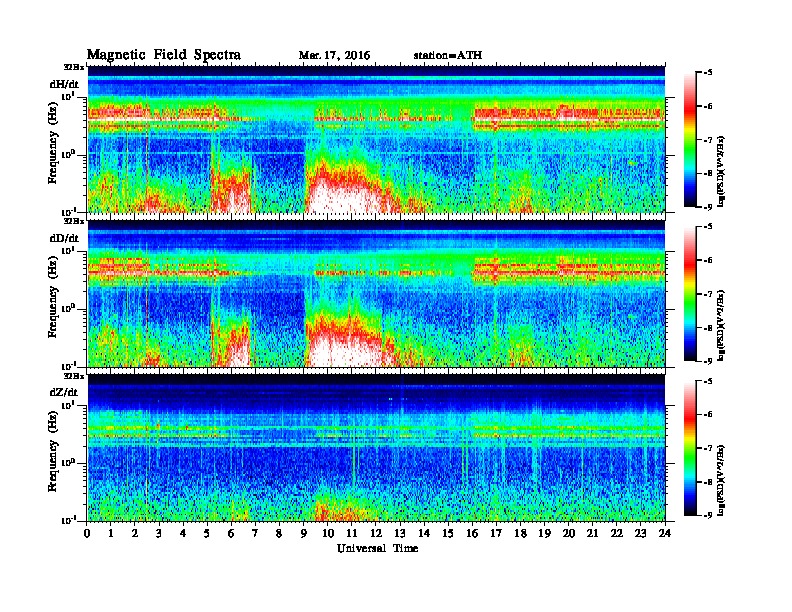Click the hour 3 tick label on the time axis

tap(159, 534)
